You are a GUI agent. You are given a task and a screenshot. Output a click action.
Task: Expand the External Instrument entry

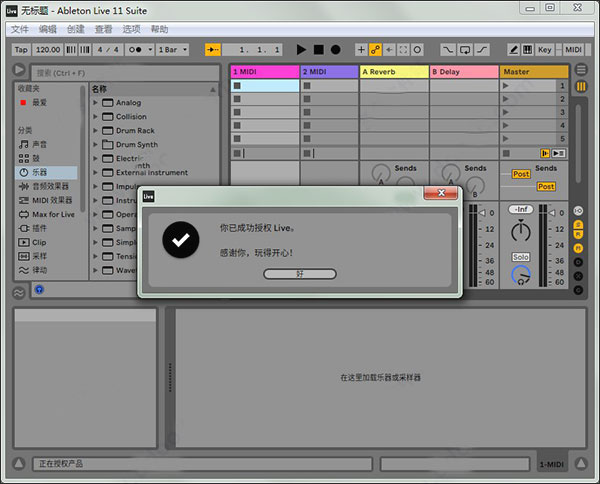pos(95,173)
